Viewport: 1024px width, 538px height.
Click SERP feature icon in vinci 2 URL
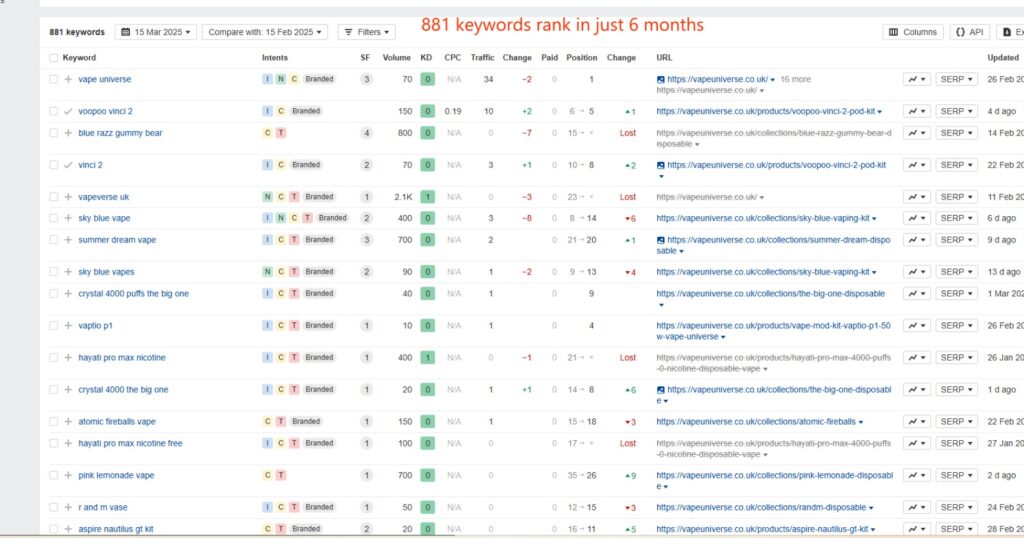tap(660, 165)
